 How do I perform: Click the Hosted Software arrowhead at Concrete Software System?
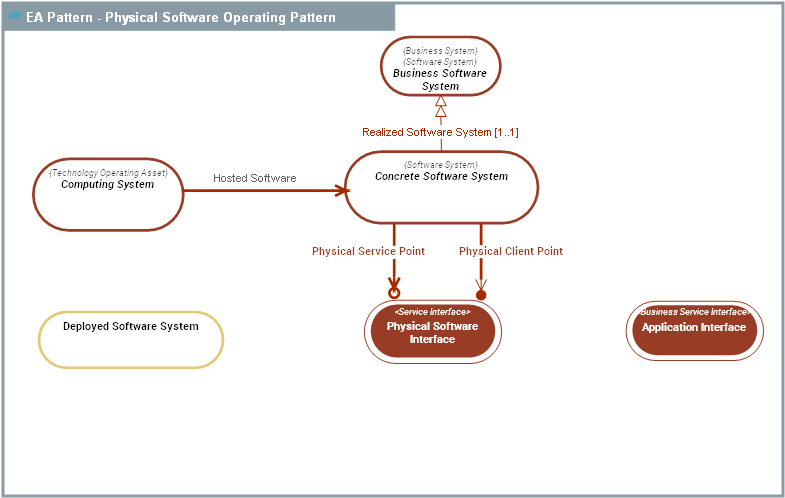click(341, 188)
